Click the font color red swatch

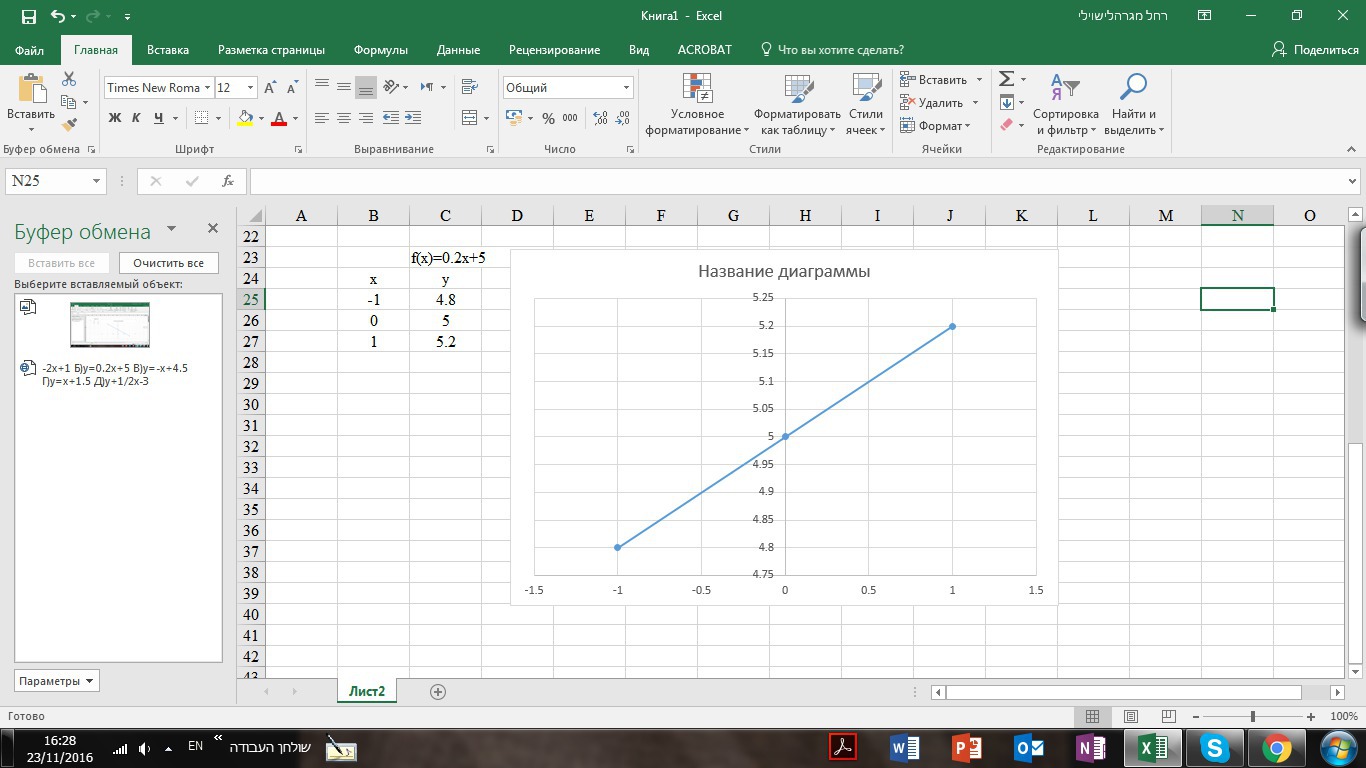coord(279,118)
